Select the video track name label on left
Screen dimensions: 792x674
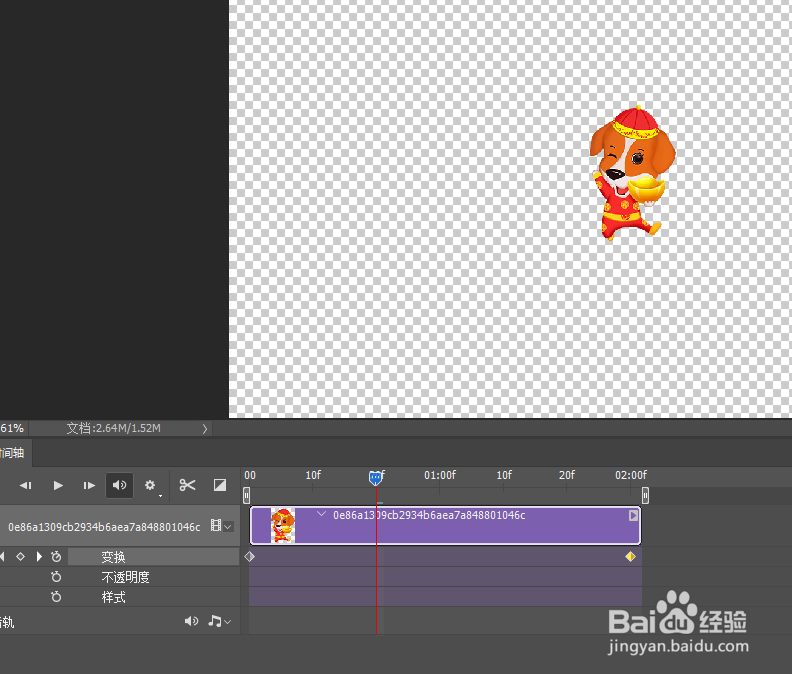coord(104,527)
